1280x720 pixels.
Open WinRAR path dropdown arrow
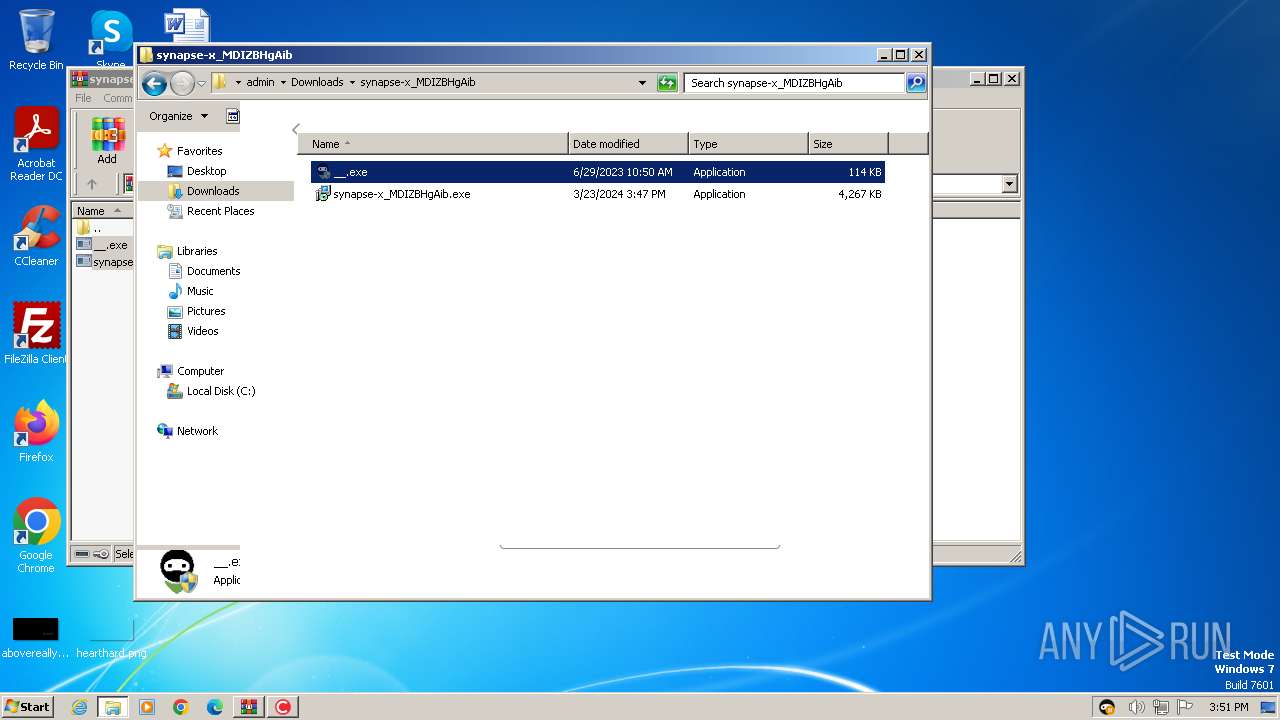(1009, 184)
